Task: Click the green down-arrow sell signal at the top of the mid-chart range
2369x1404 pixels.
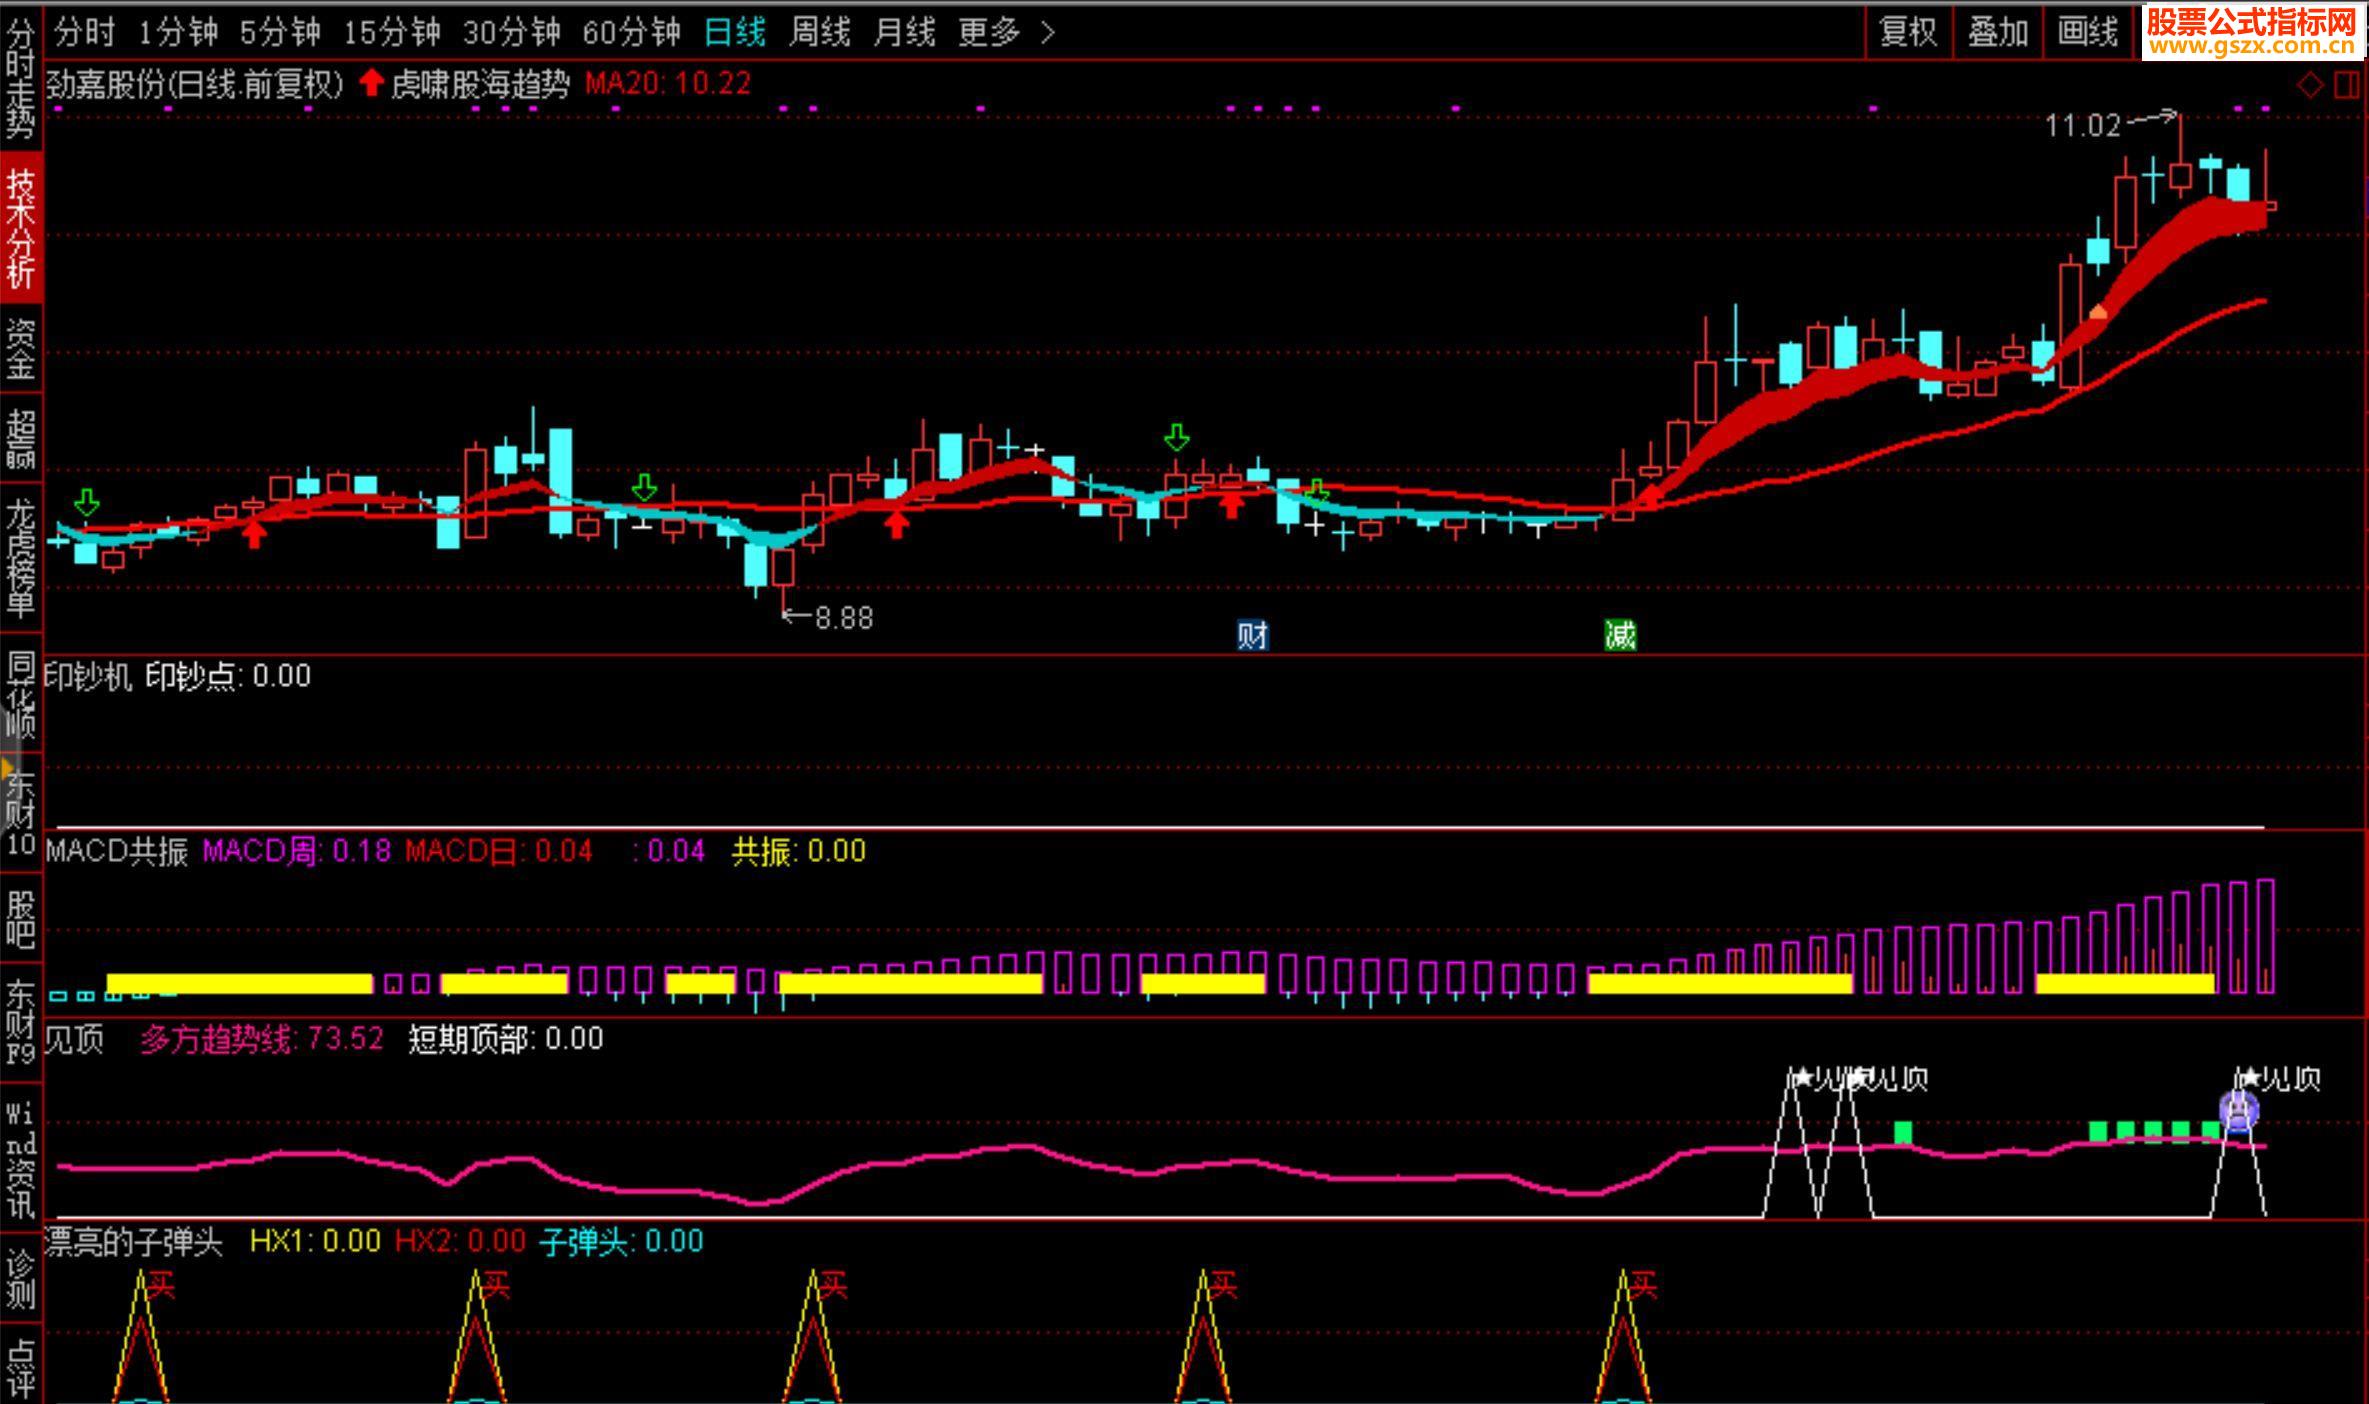Action: tap(1177, 437)
